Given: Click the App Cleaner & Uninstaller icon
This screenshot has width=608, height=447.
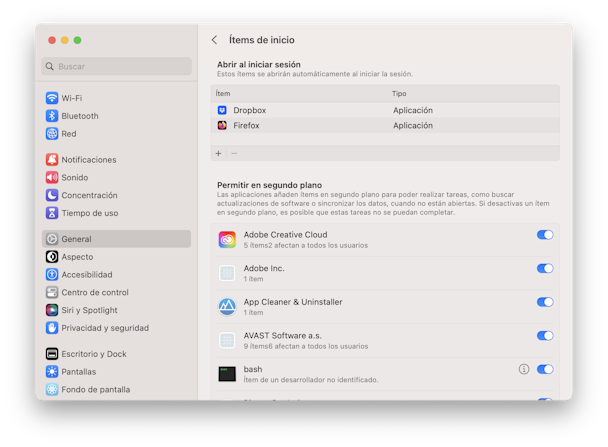Looking at the screenshot, I should 227,307.
